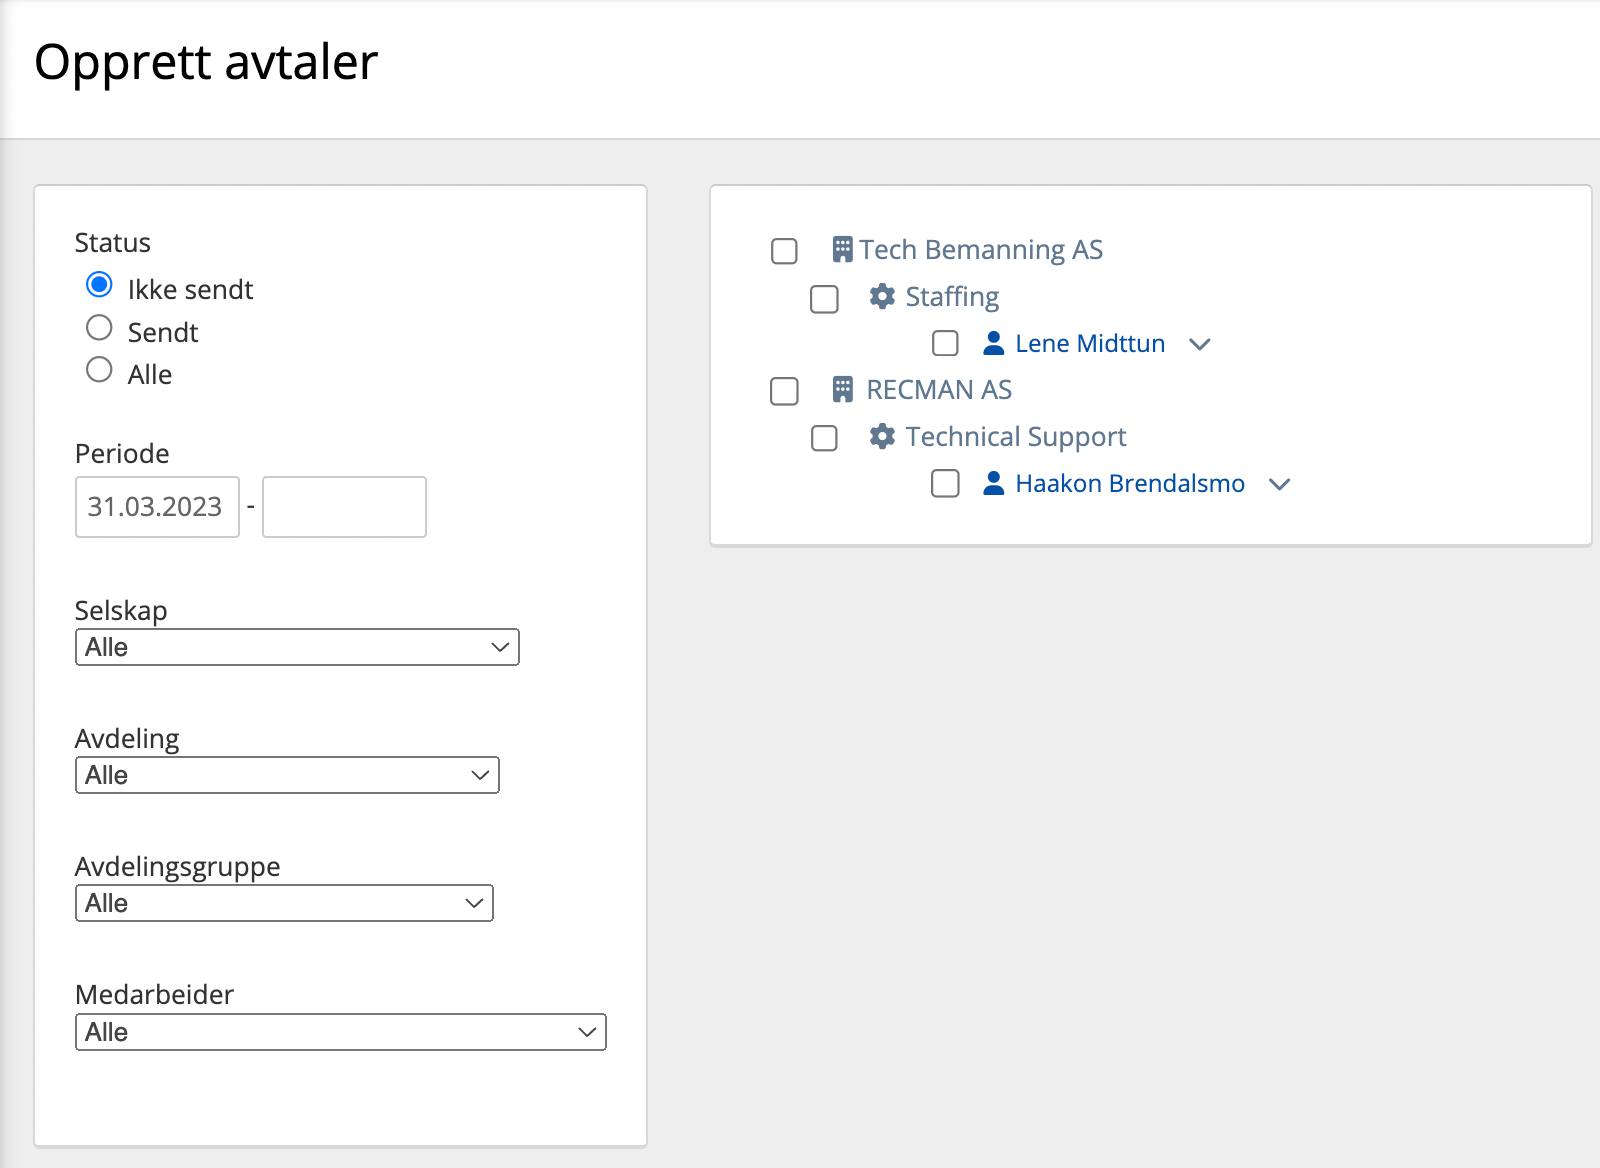Tick the Haakon Brendalsmo checkbox
Image resolution: width=1600 pixels, height=1168 pixels.
(x=945, y=484)
